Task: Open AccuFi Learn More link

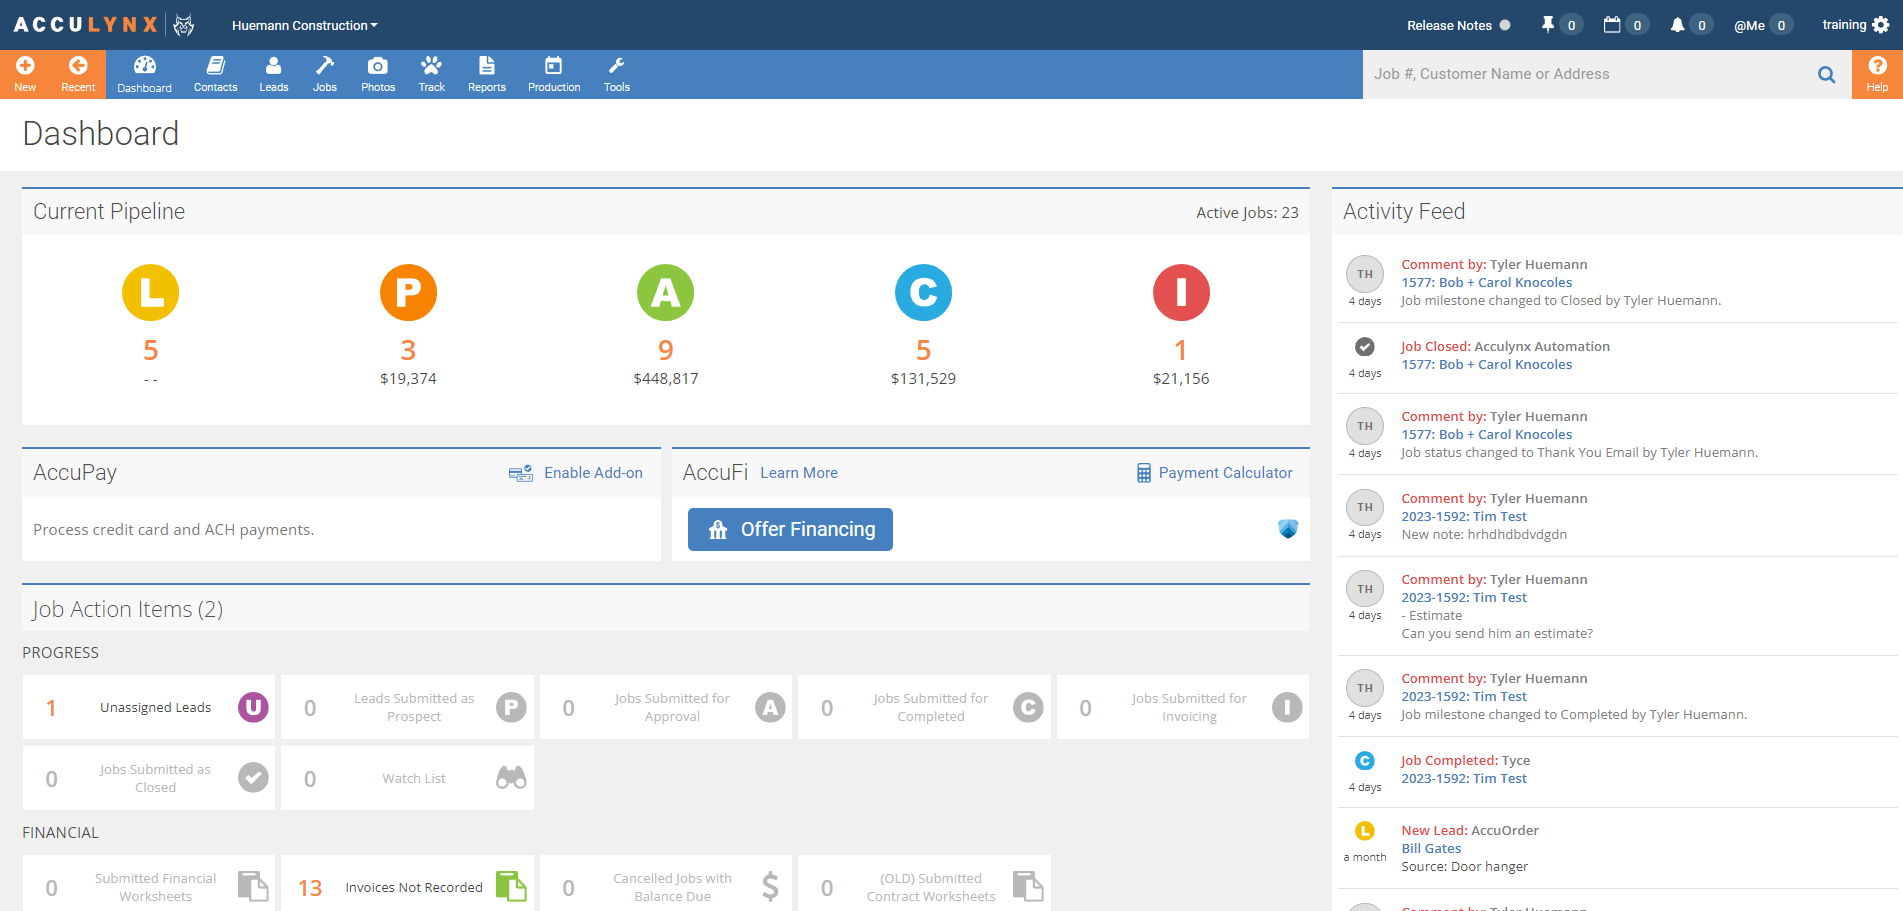Action: click(x=799, y=473)
